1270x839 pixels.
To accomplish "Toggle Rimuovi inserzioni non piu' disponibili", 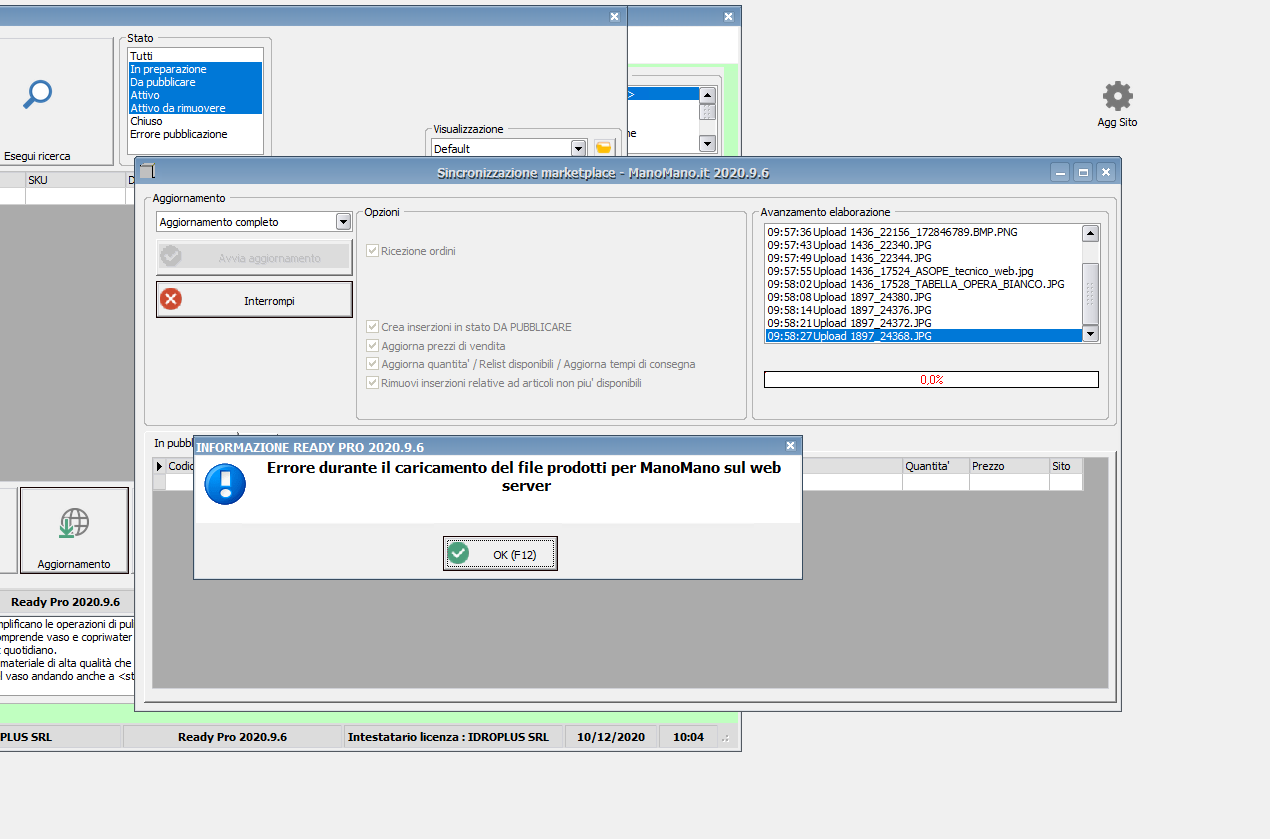I will point(373,383).
